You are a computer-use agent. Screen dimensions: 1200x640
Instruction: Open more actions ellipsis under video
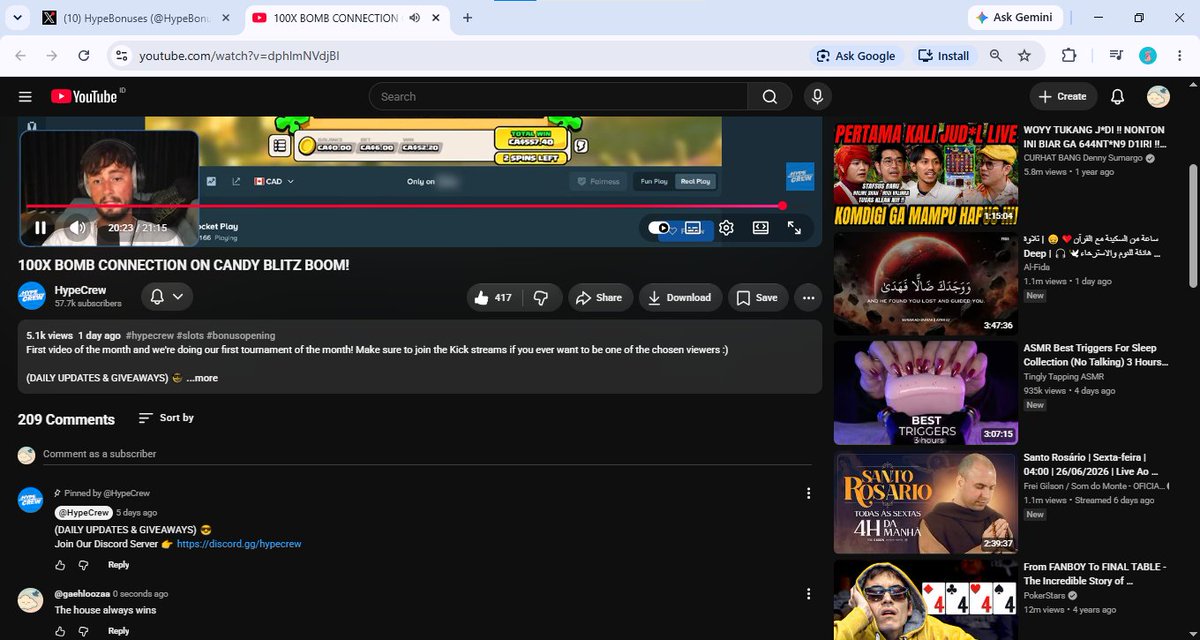(808, 297)
